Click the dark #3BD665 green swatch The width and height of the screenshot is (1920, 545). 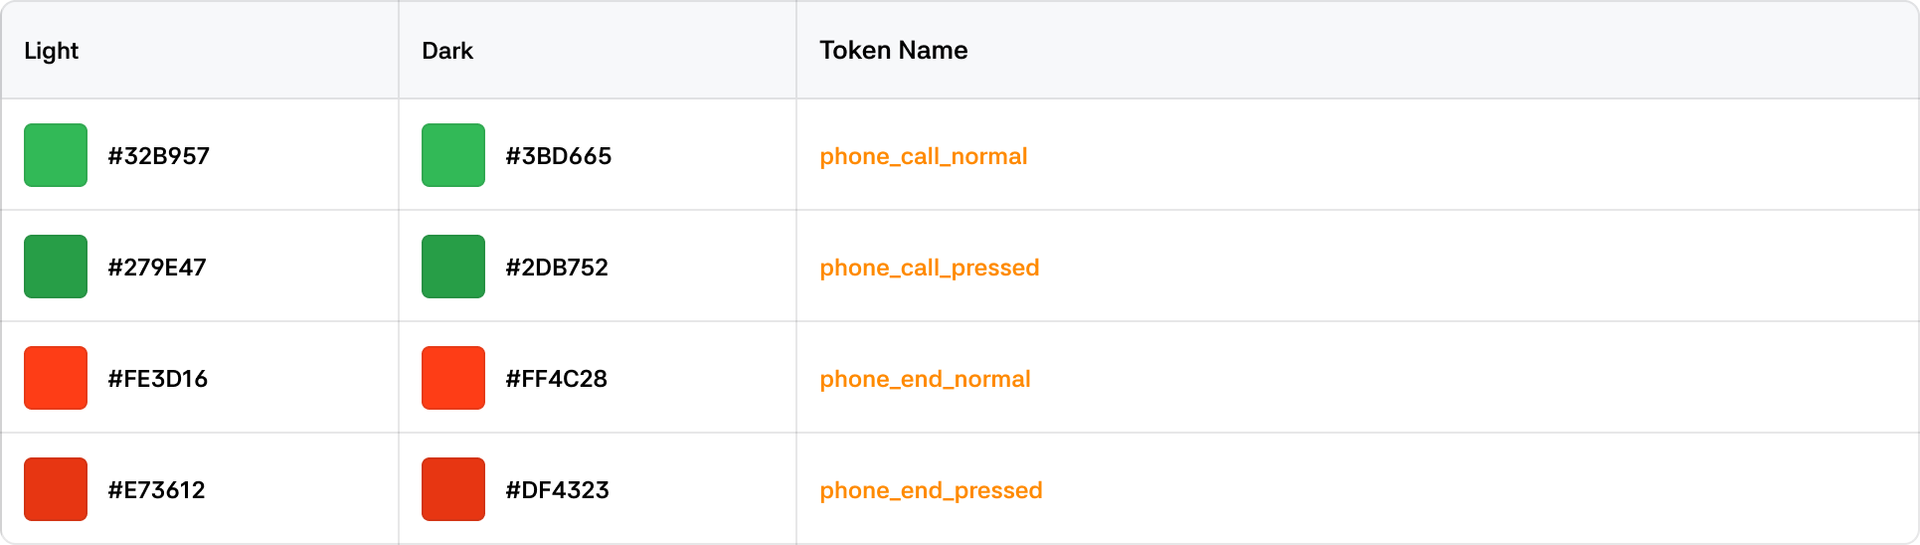453,155
